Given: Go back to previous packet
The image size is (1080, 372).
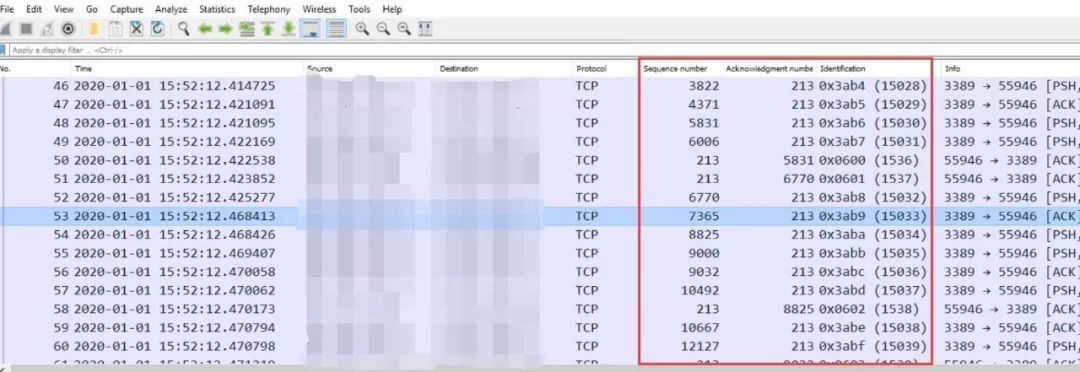Looking at the screenshot, I should point(205,29).
